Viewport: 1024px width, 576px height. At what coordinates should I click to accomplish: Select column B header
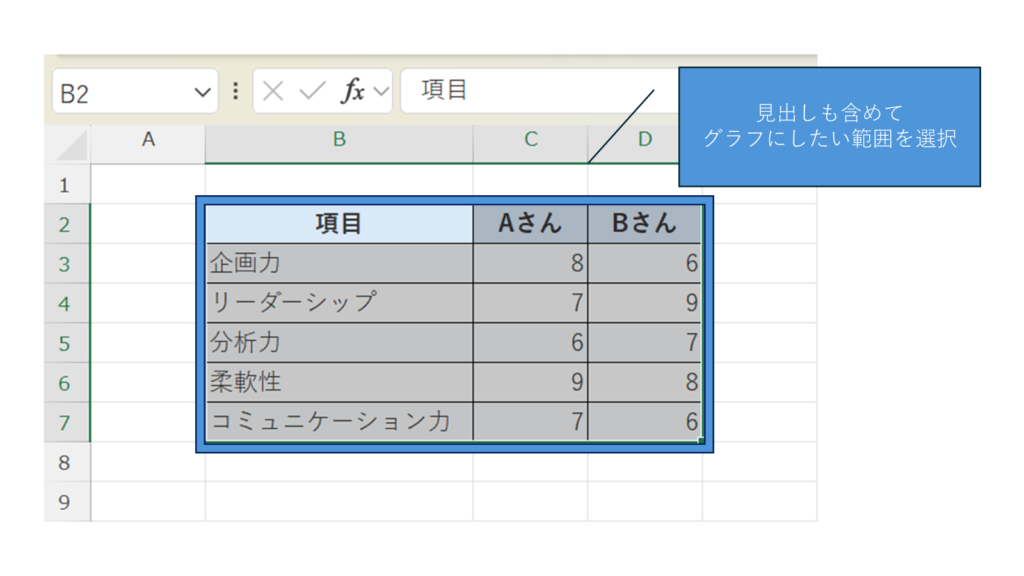tap(339, 140)
